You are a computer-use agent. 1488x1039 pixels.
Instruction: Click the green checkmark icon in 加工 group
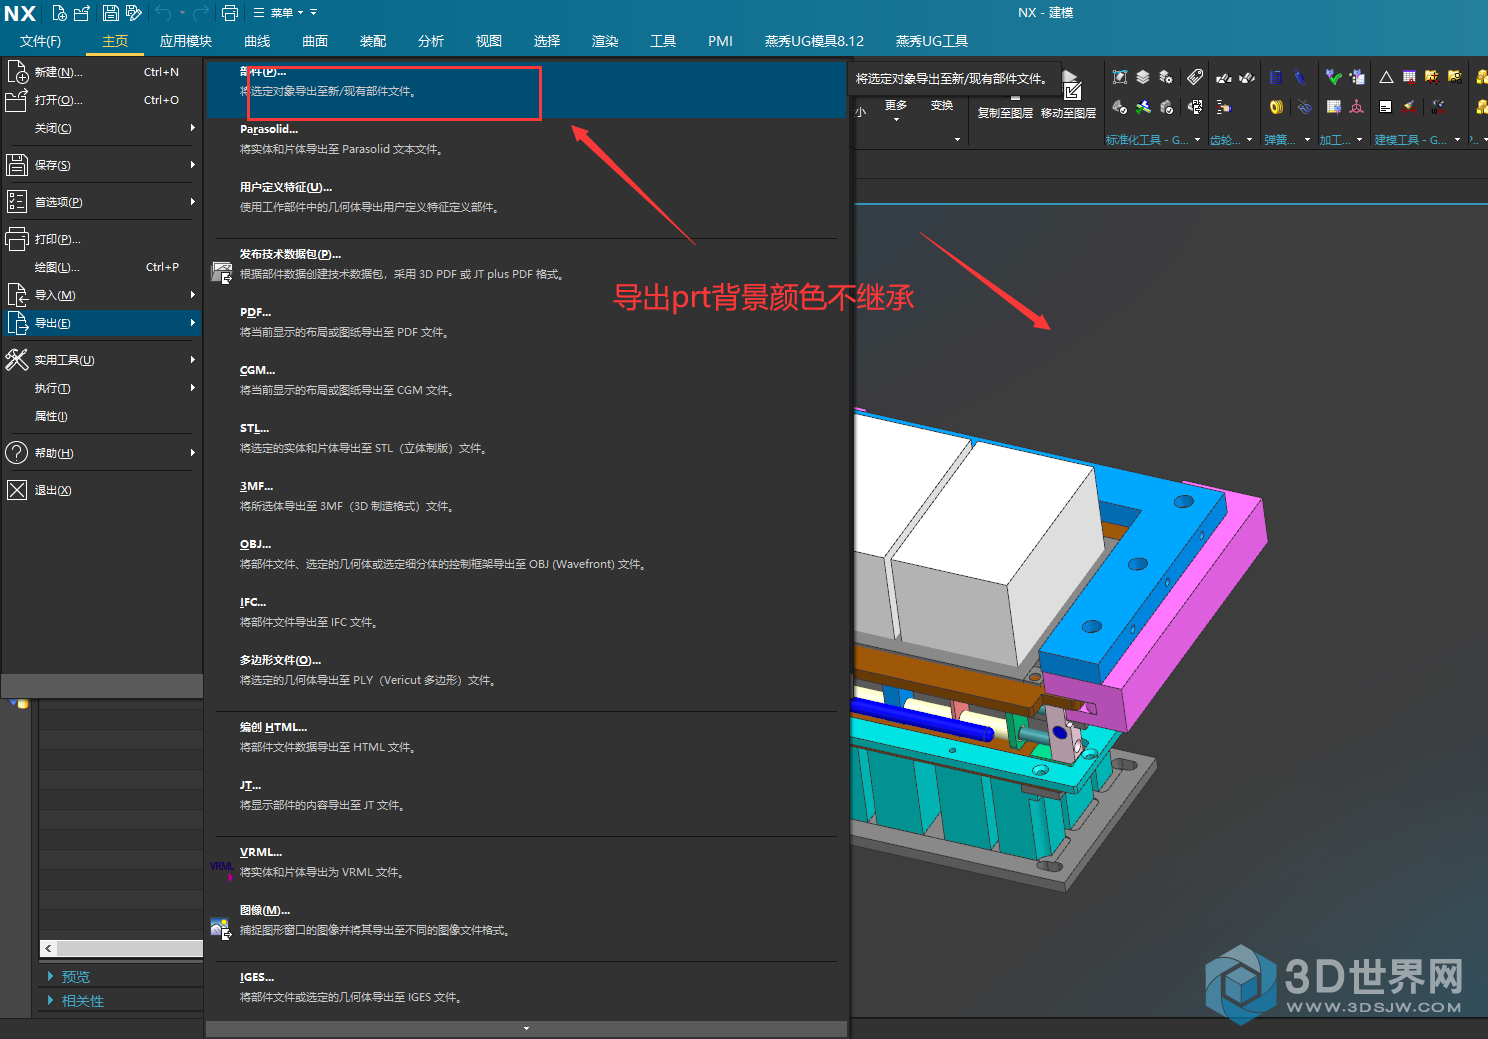tap(1333, 77)
